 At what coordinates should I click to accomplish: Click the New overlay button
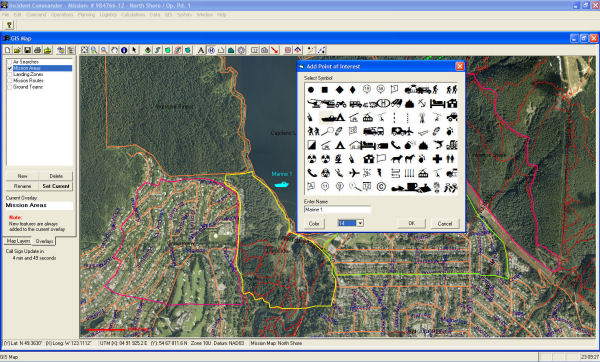coord(22,176)
